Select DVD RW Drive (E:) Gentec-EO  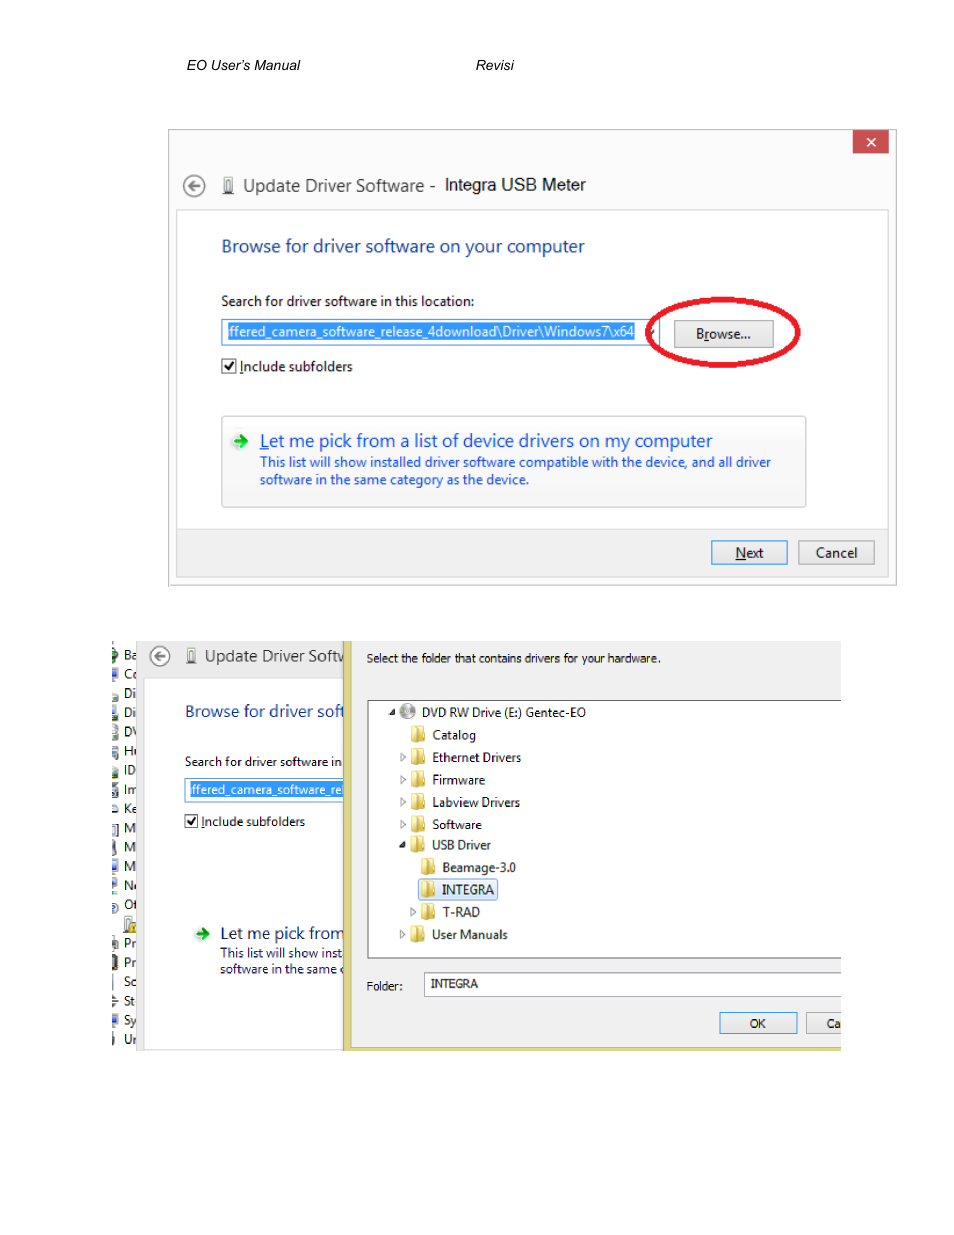coord(504,712)
